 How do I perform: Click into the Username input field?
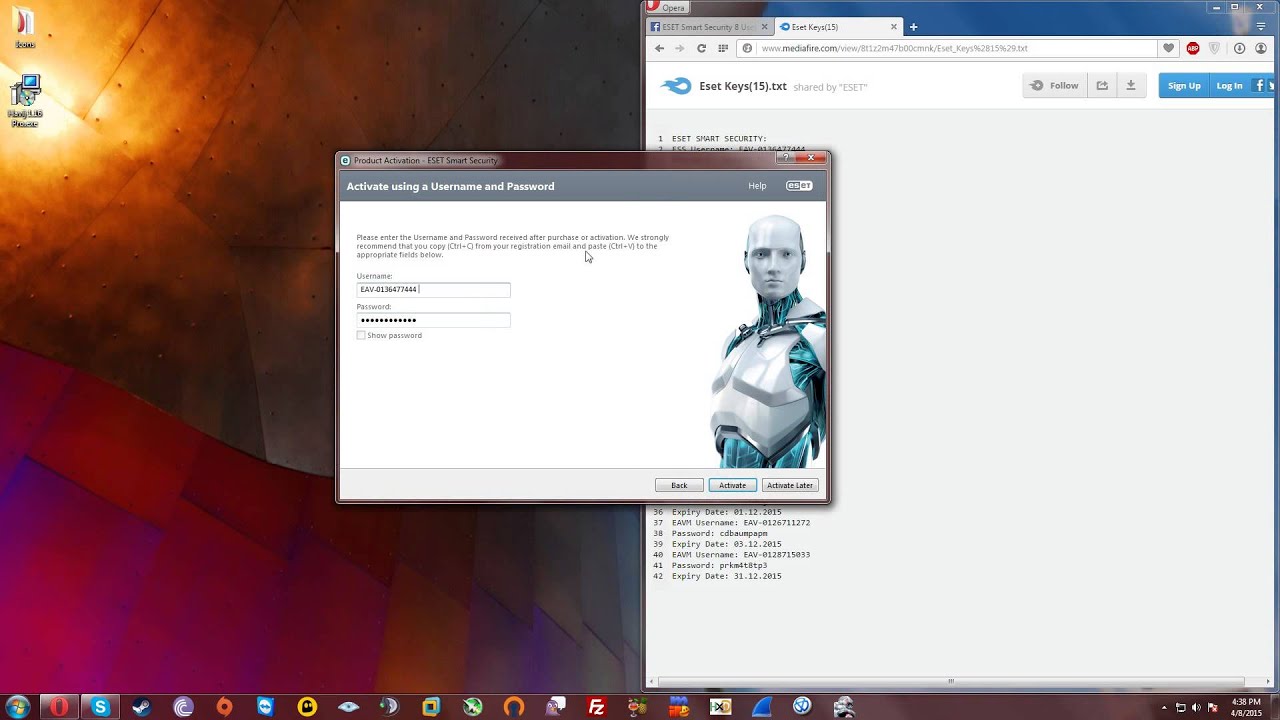tap(433, 289)
